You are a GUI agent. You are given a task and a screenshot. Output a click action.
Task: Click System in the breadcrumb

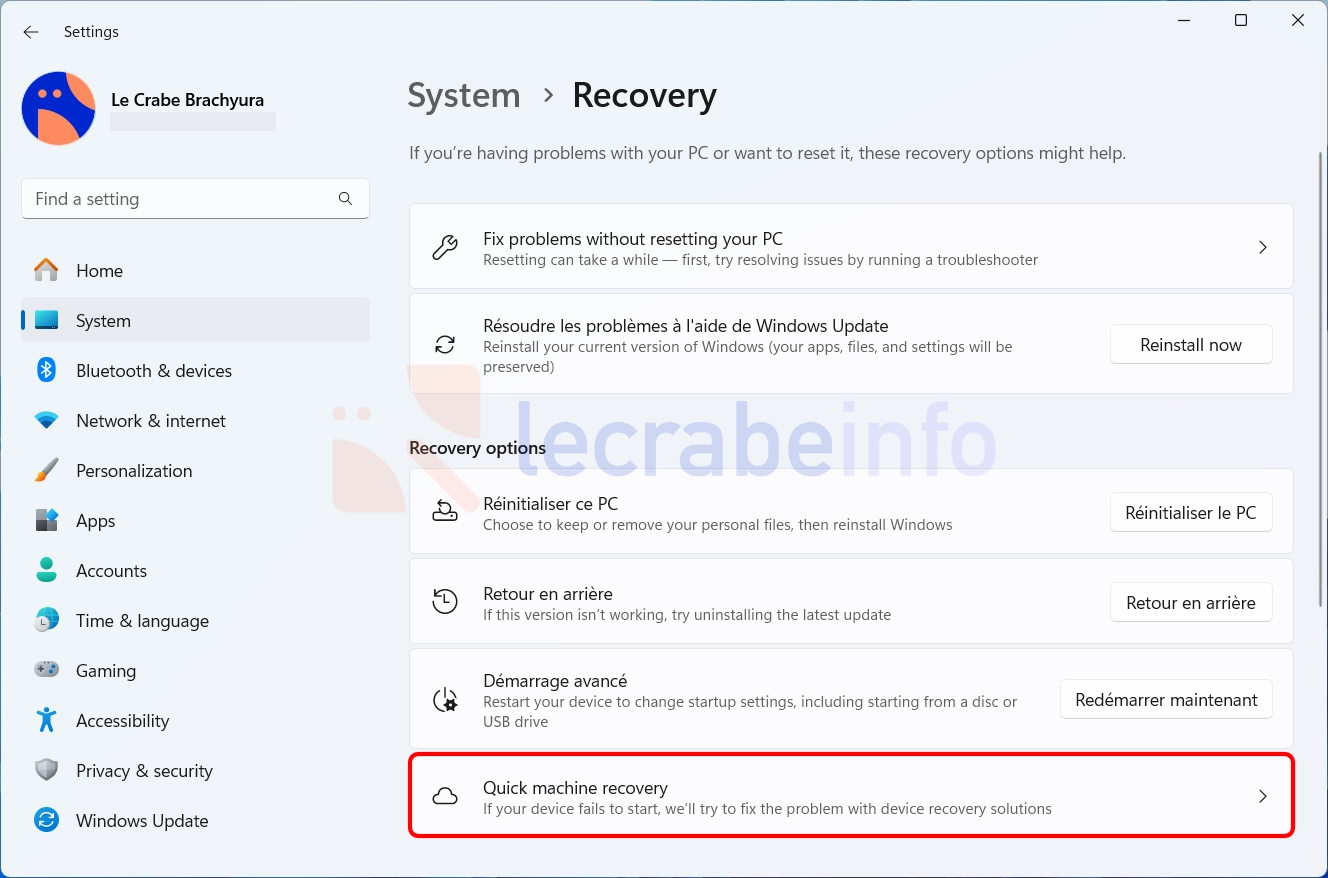[464, 96]
